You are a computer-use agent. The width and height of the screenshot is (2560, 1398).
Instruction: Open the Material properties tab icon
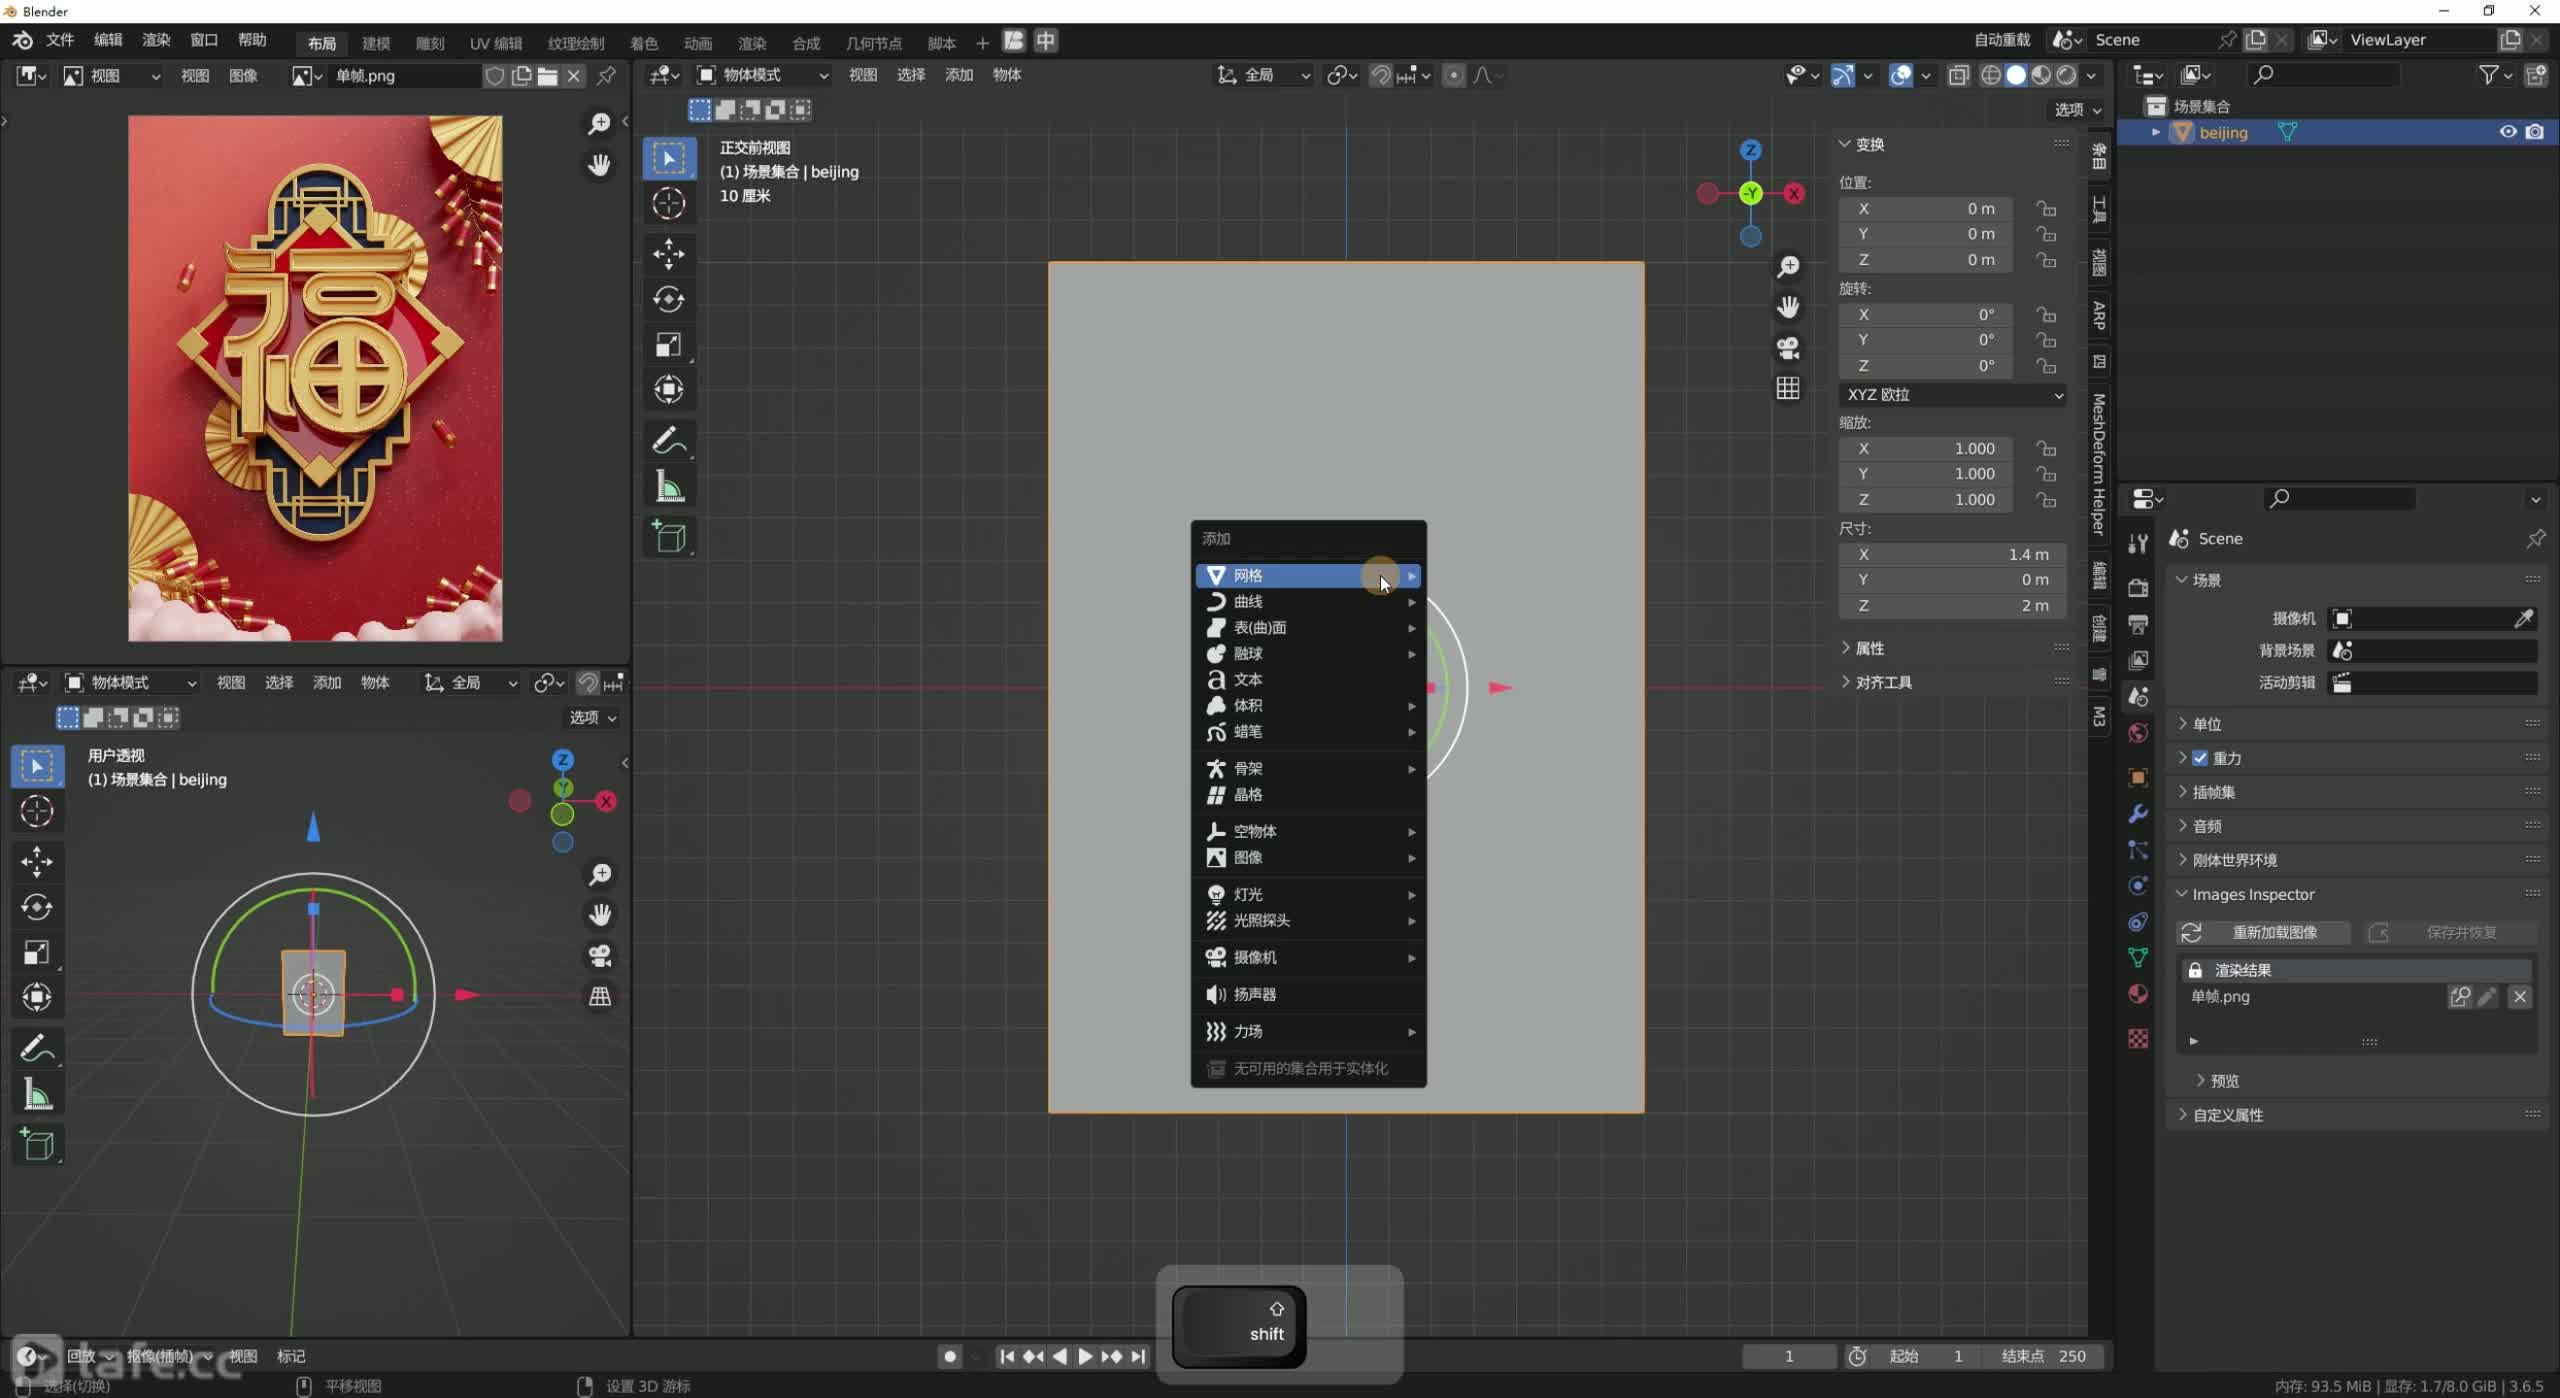pos(2138,994)
